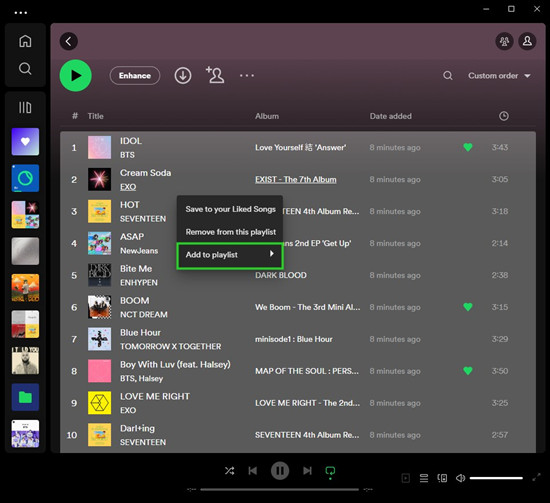
Task: Open the user profile icon
Action: tap(527, 41)
